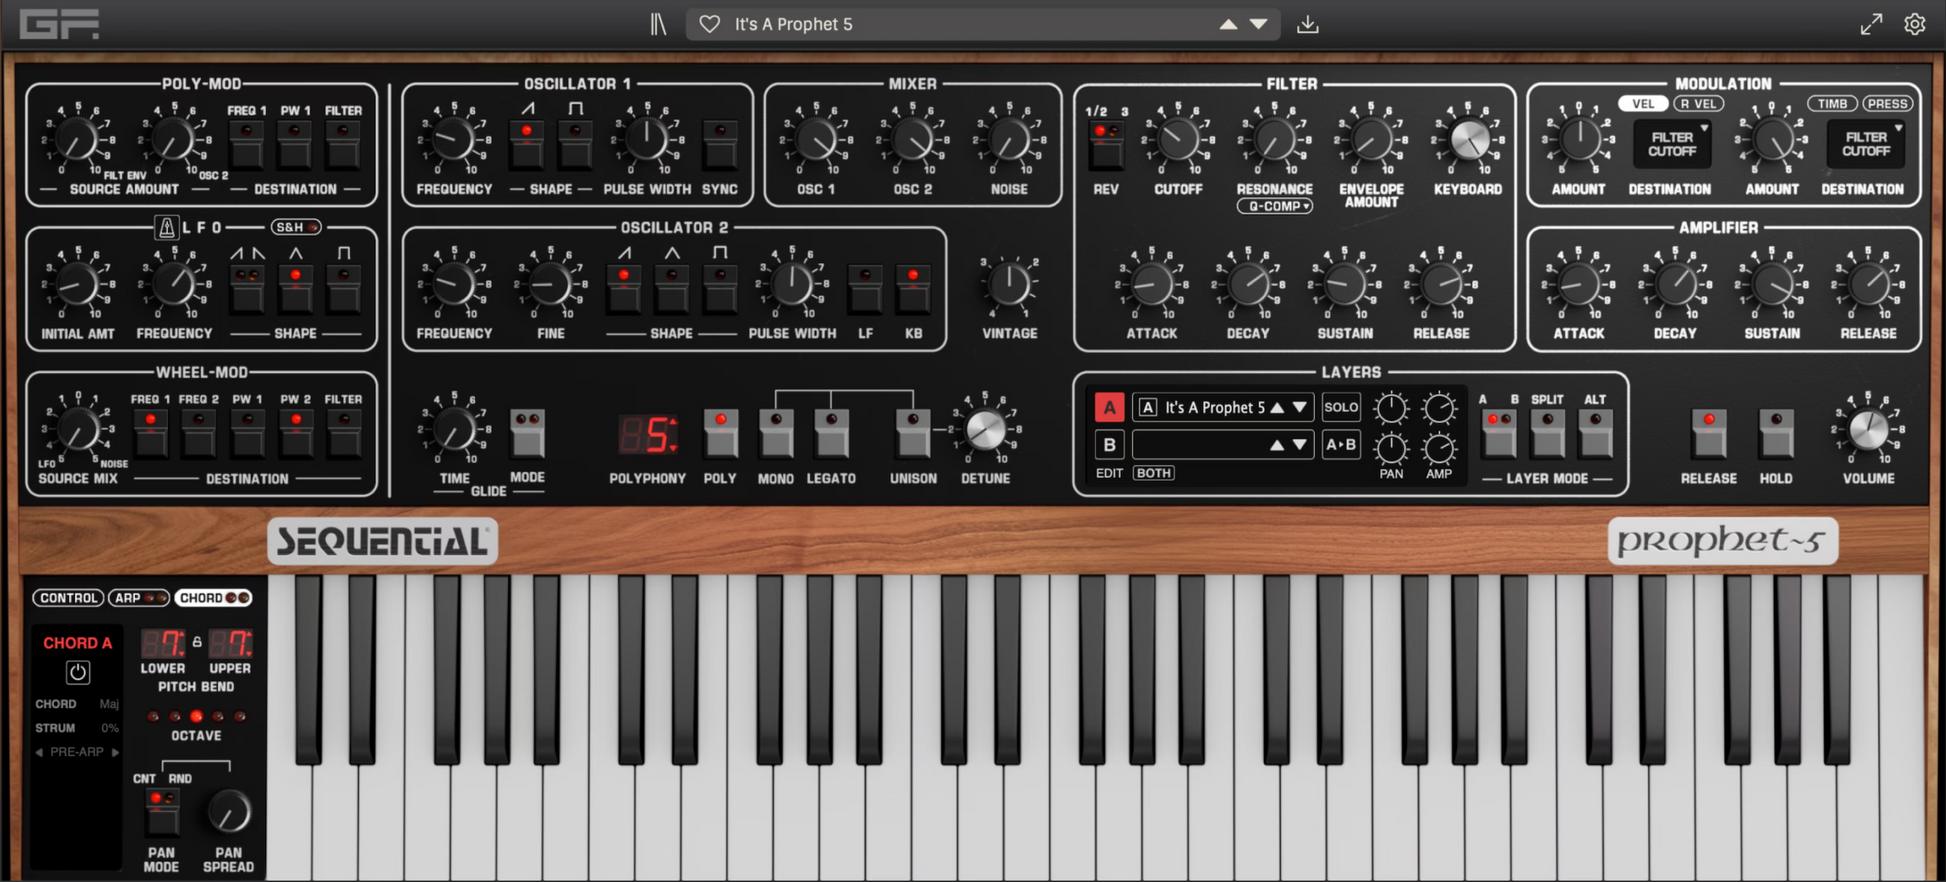The image size is (1946, 882).
Task: Toggle LFO S&H option
Action: (x=296, y=227)
